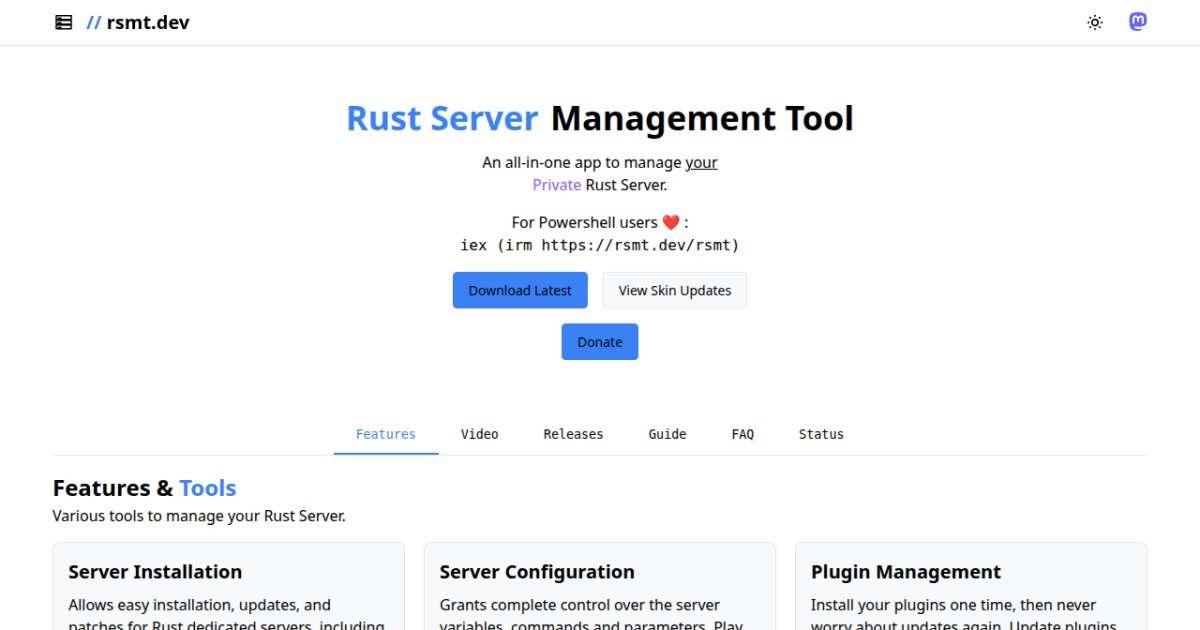
Task: Check the Status tab
Action: (x=821, y=434)
